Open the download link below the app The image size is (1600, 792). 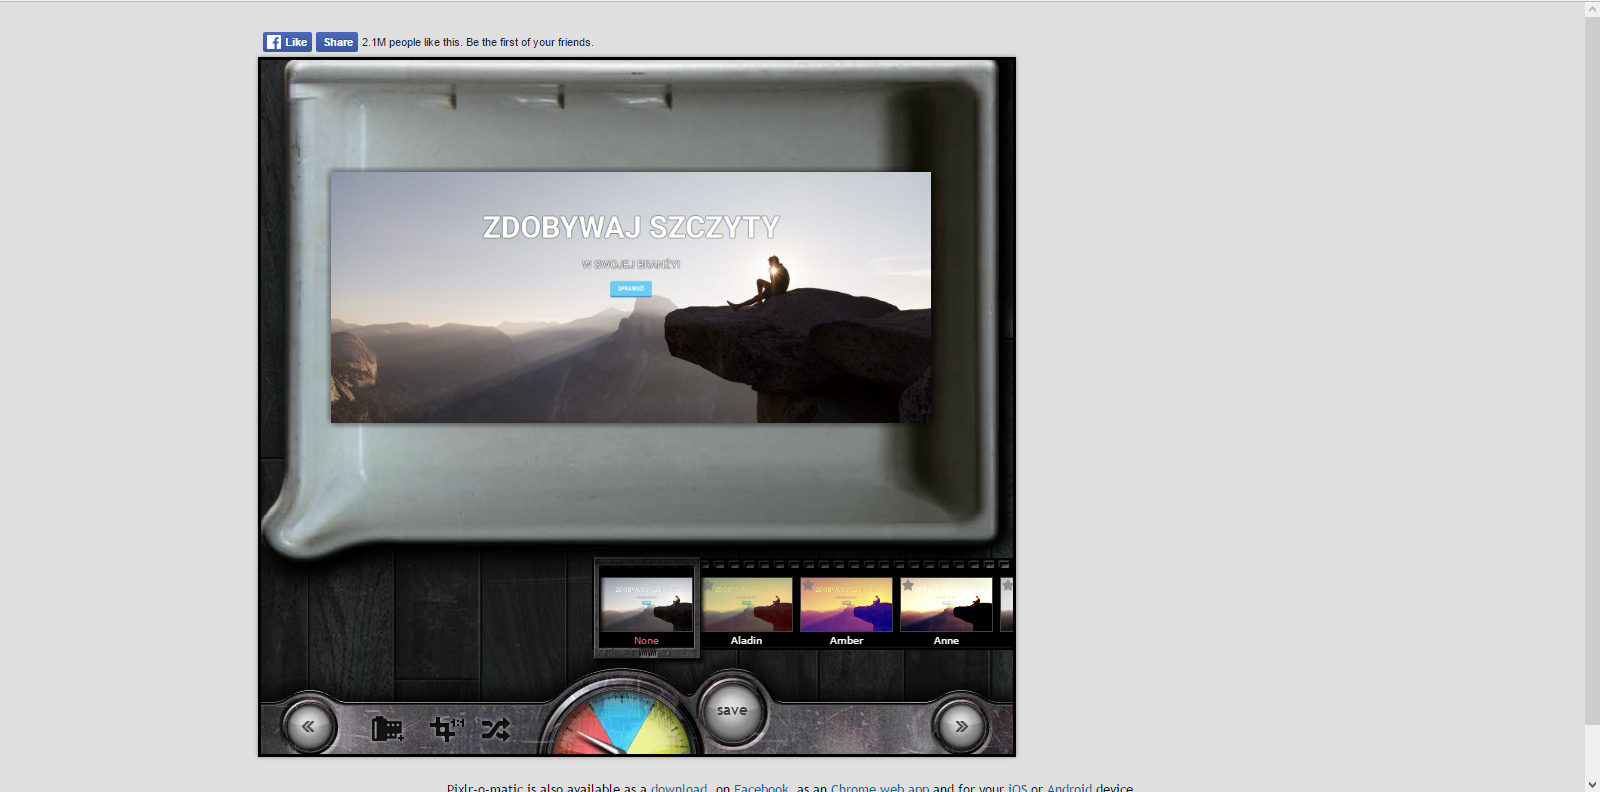[x=679, y=788]
